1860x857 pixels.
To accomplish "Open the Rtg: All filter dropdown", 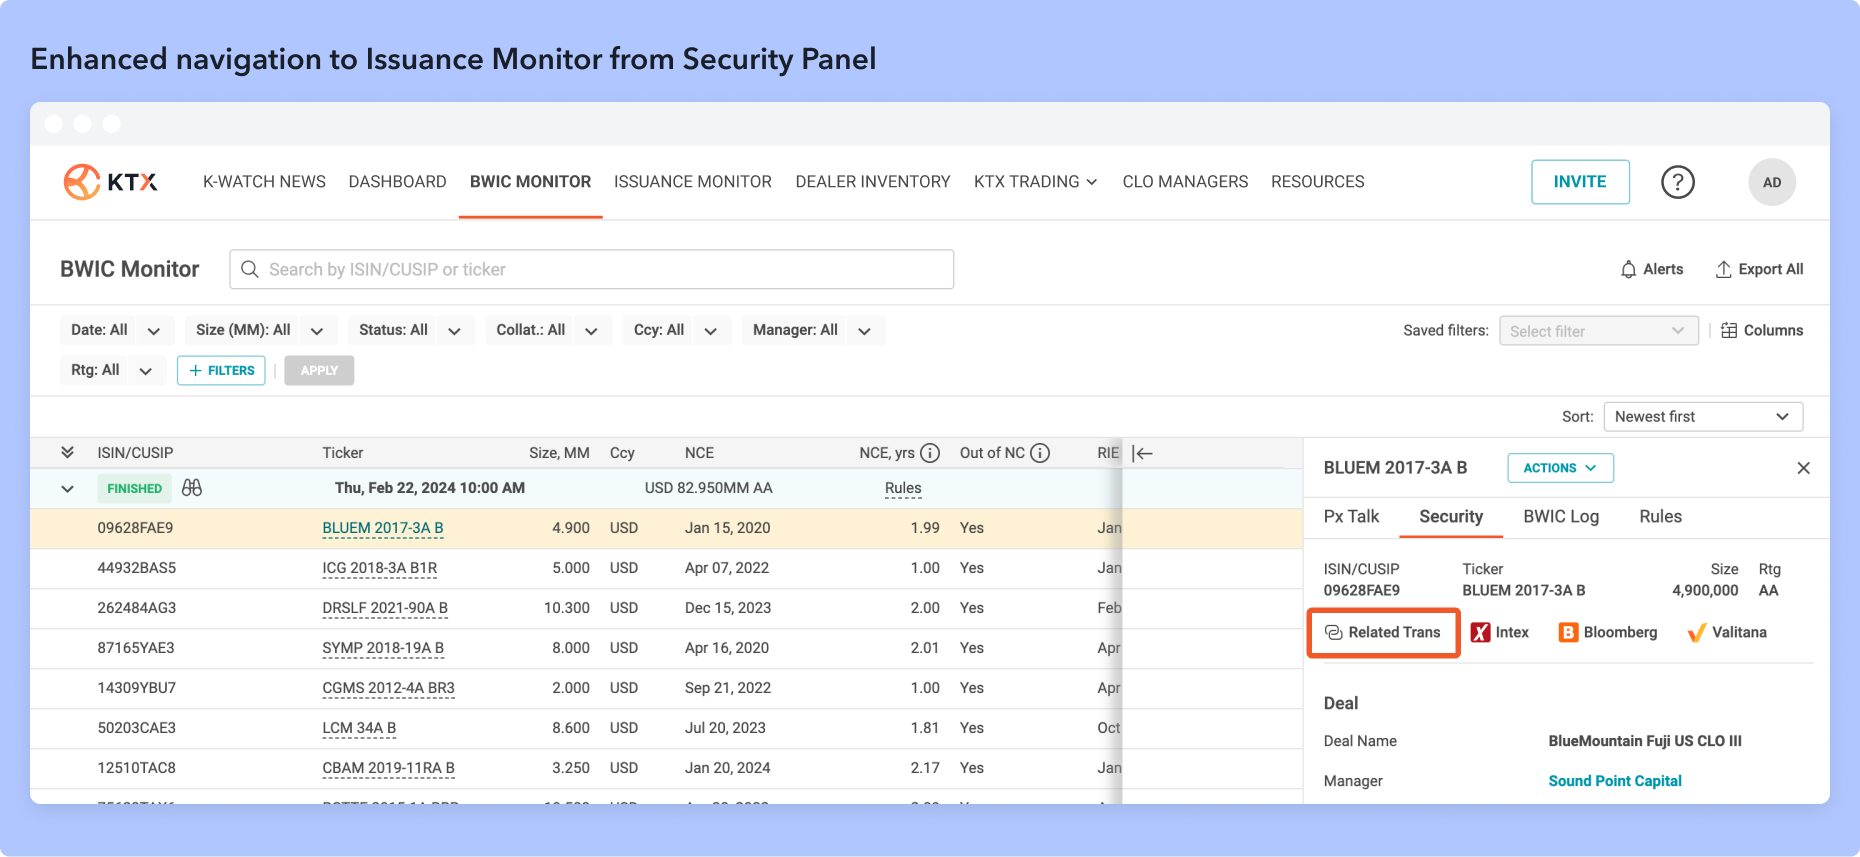I will (113, 370).
